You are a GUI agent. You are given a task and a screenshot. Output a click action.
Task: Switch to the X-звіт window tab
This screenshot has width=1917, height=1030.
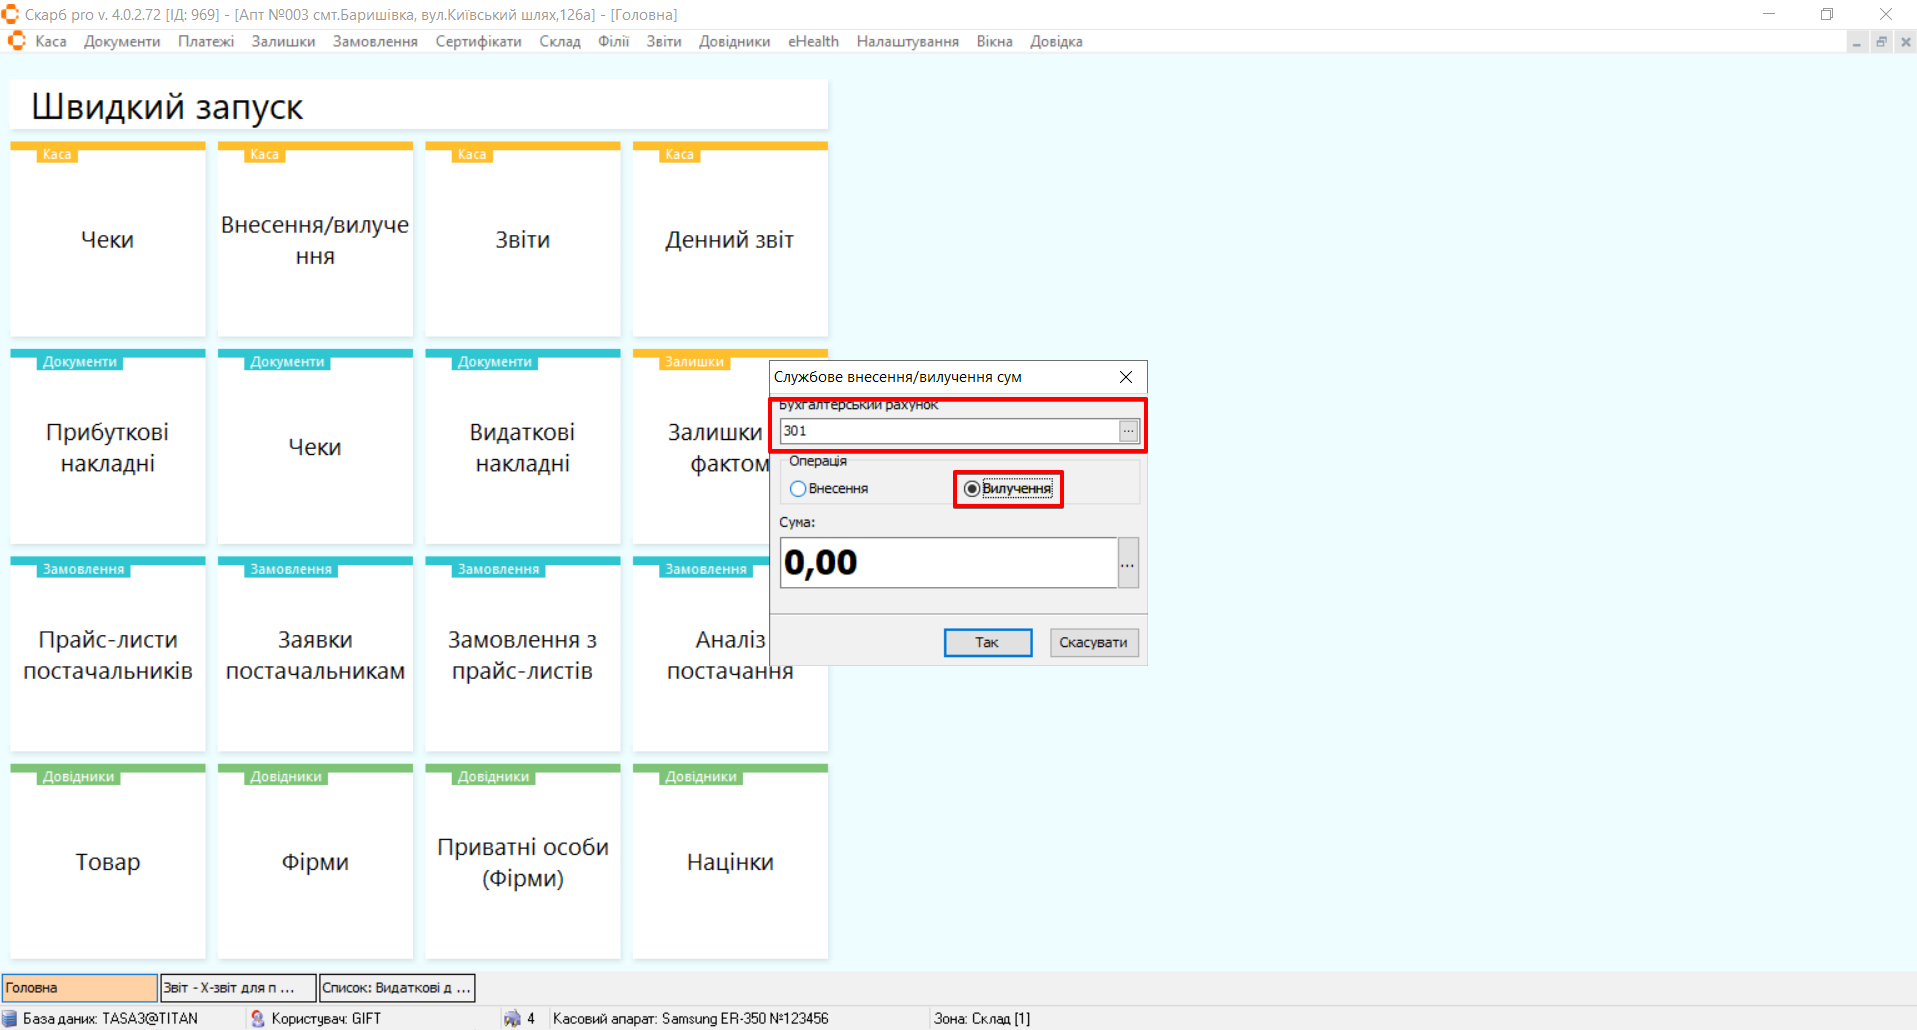pos(238,987)
